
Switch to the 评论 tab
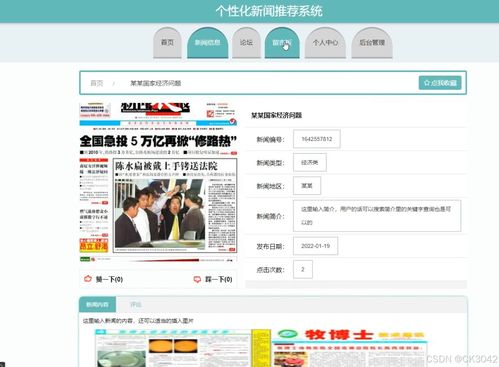pyautogui.click(x=136, y=304)
